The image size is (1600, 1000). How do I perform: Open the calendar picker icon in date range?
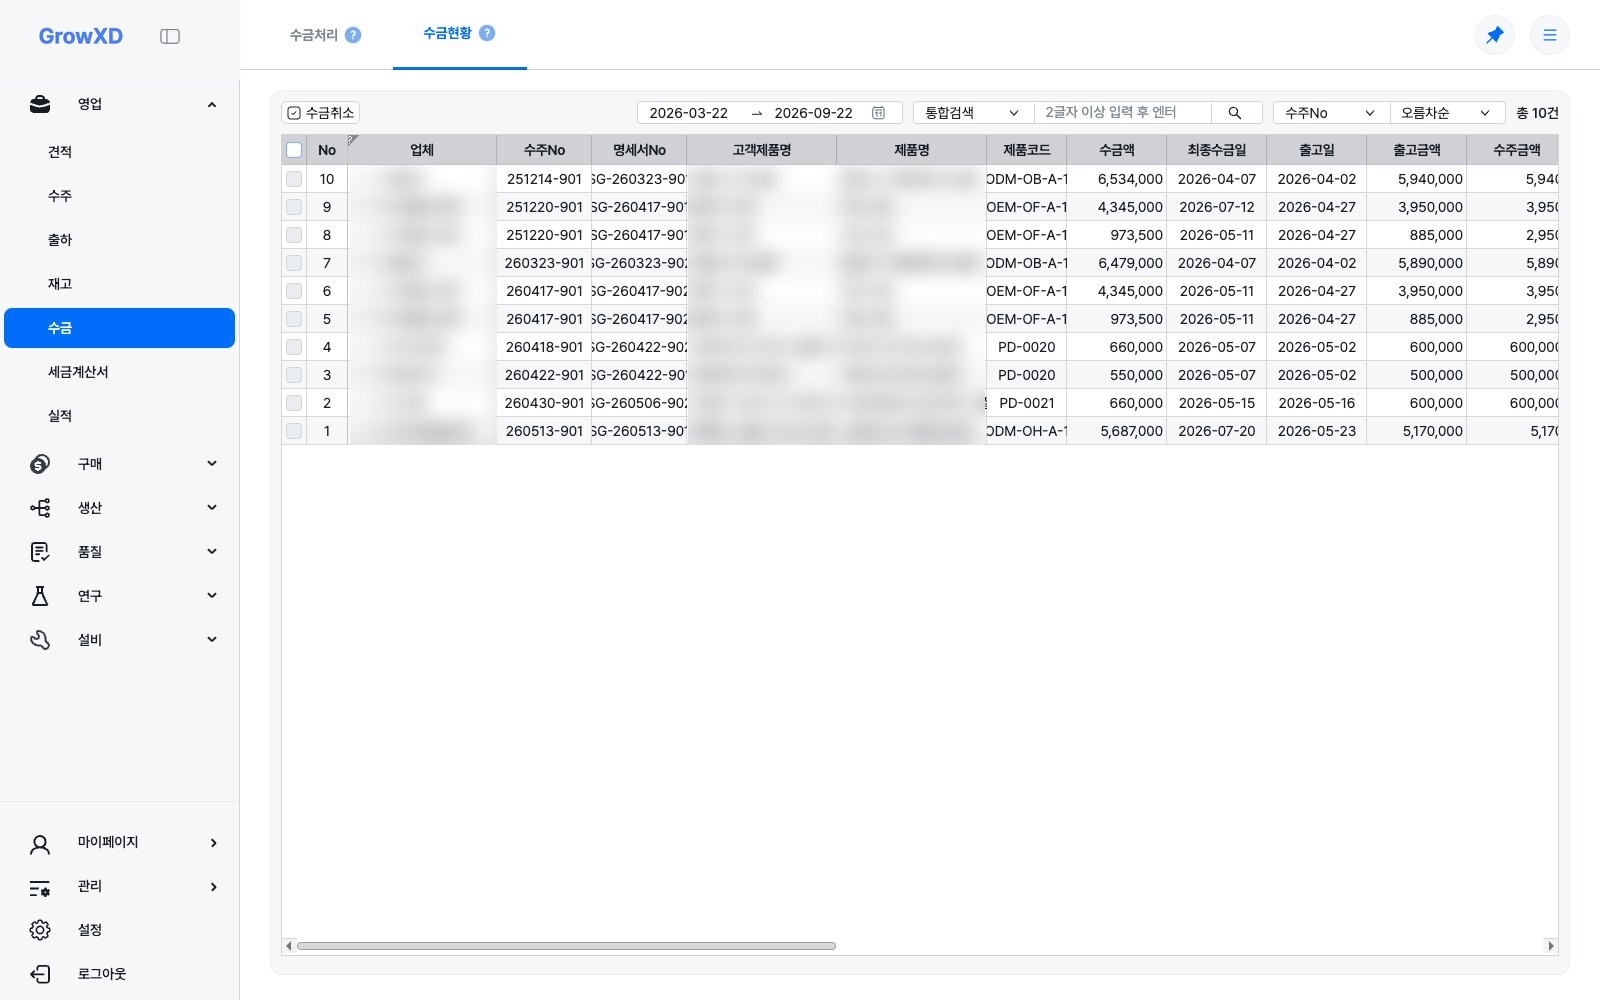878,113
